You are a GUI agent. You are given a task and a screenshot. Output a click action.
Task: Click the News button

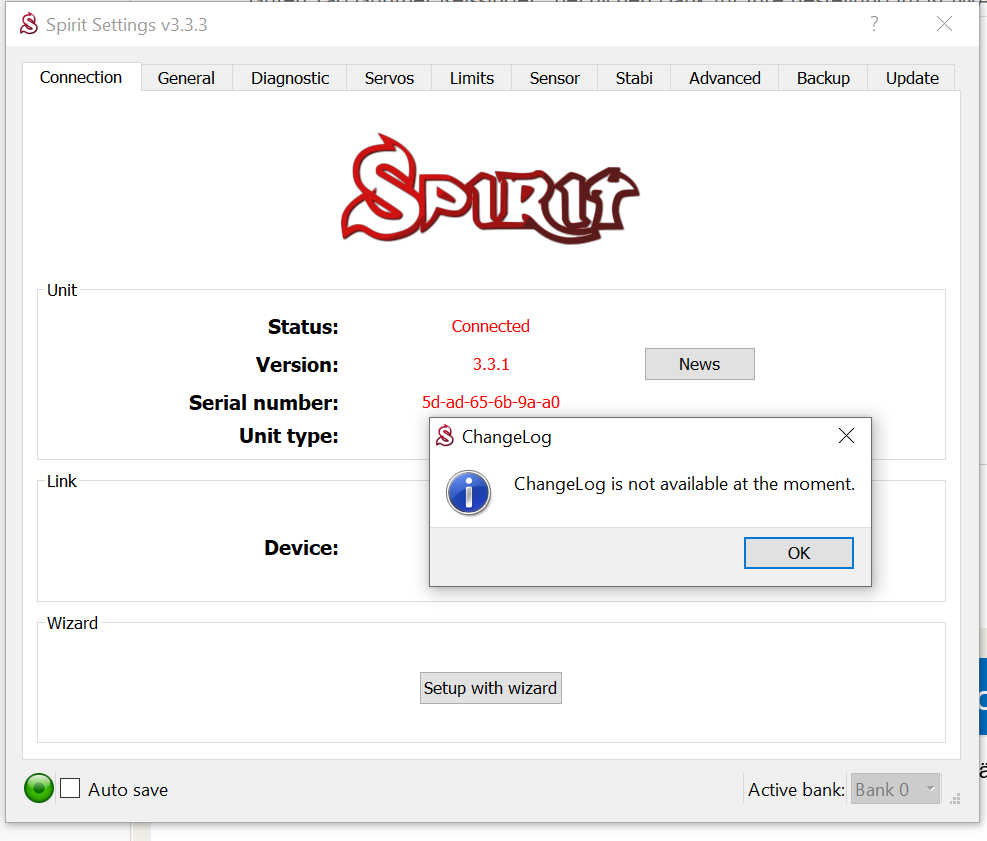699,364
